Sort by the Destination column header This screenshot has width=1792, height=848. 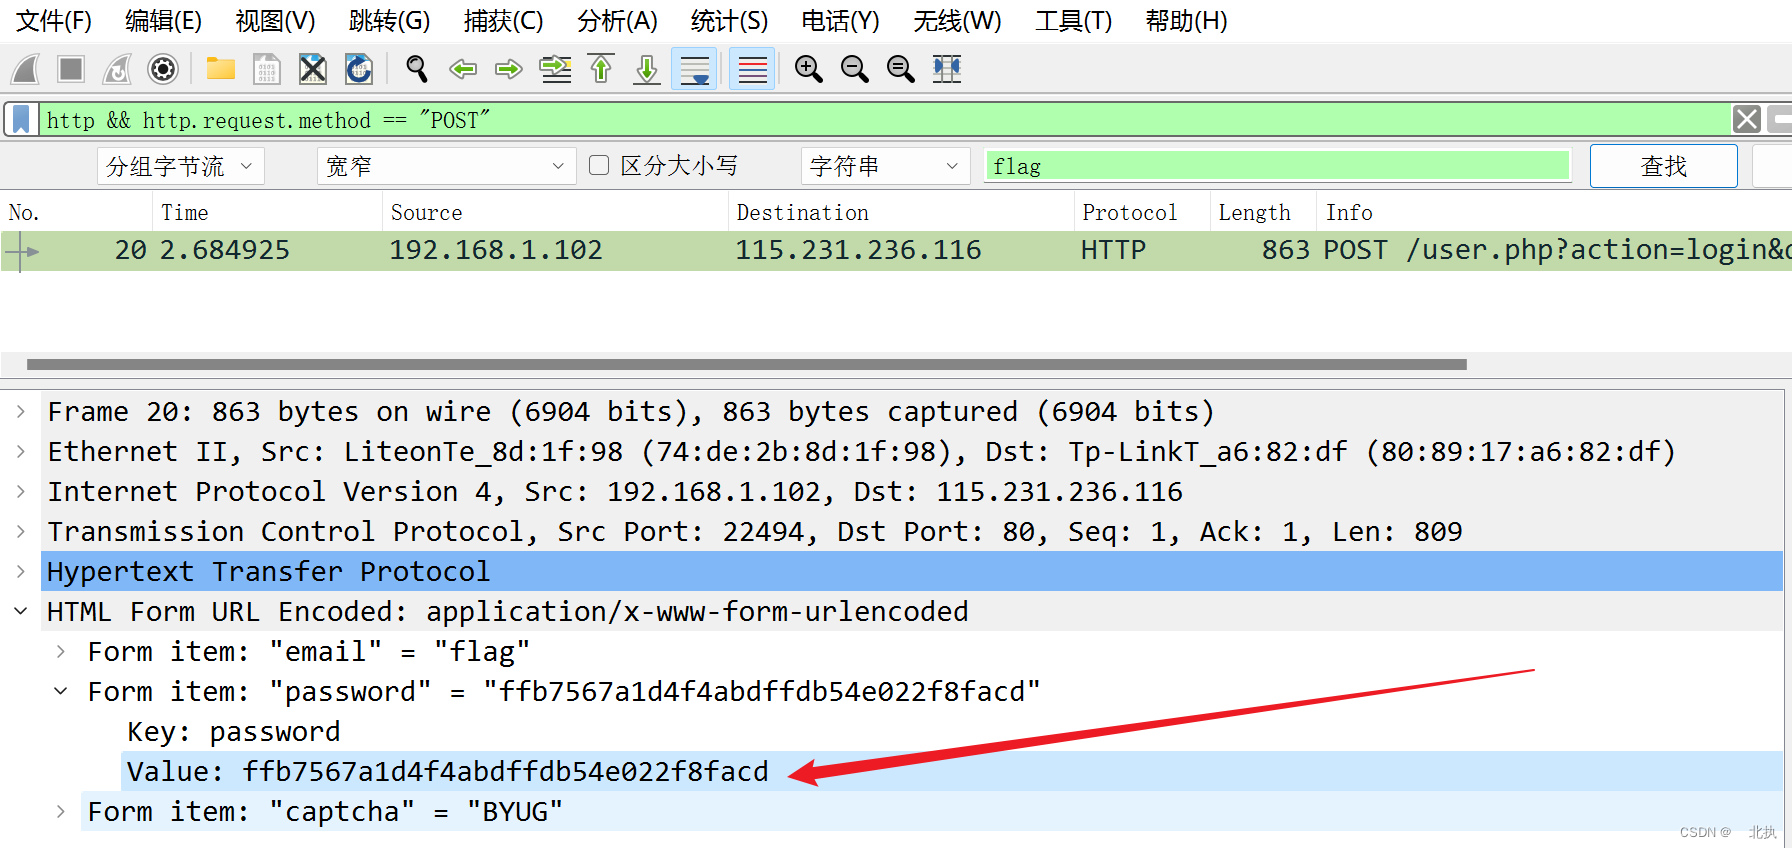(901, 212)
